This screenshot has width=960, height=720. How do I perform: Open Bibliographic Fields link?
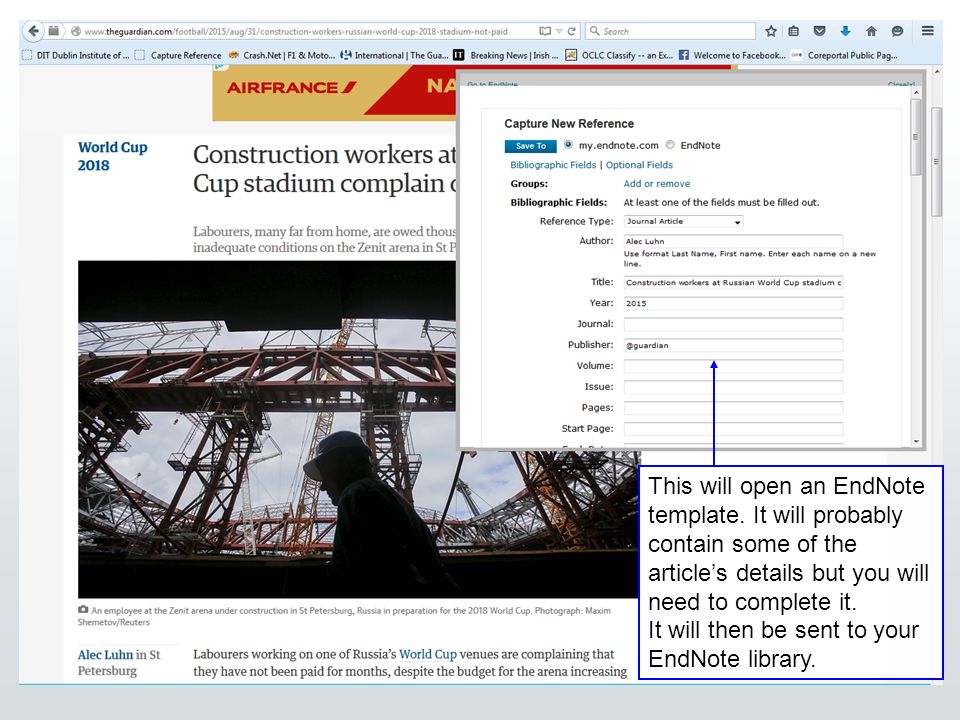[553, 165]
